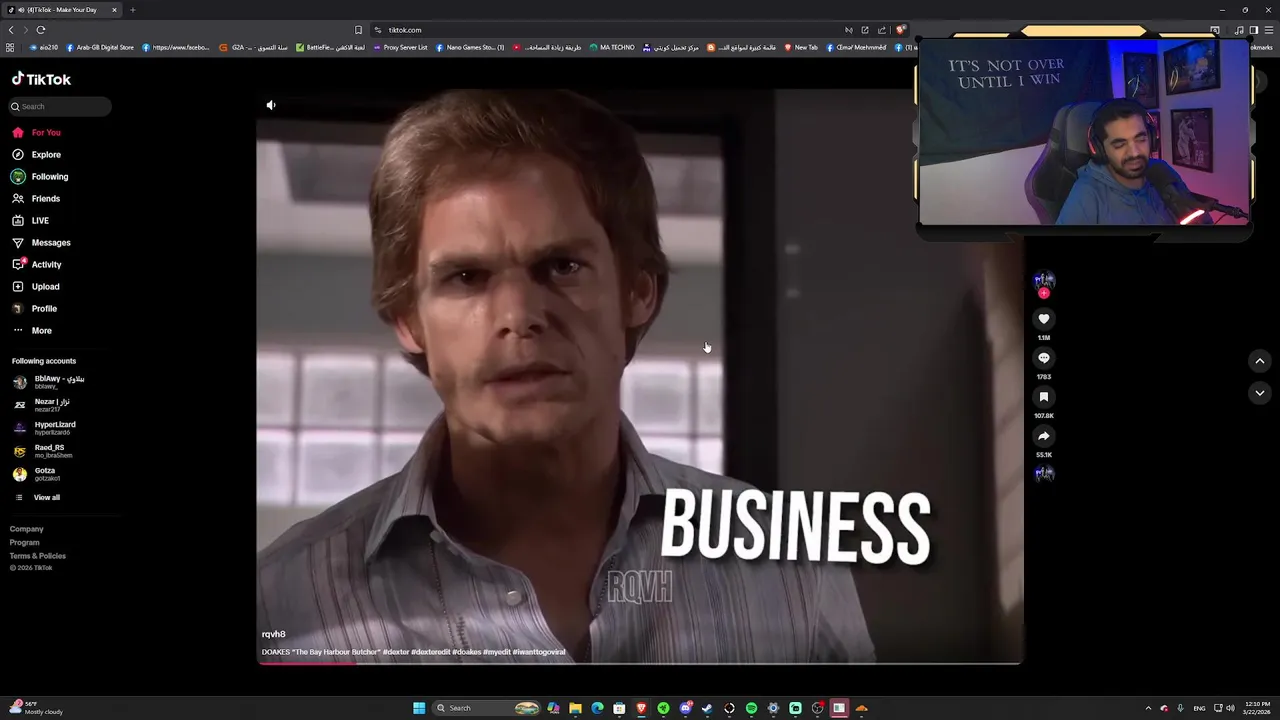
Task: Open the New Tab bookmark
Action: pyautogui.click(x=801, y=47)
